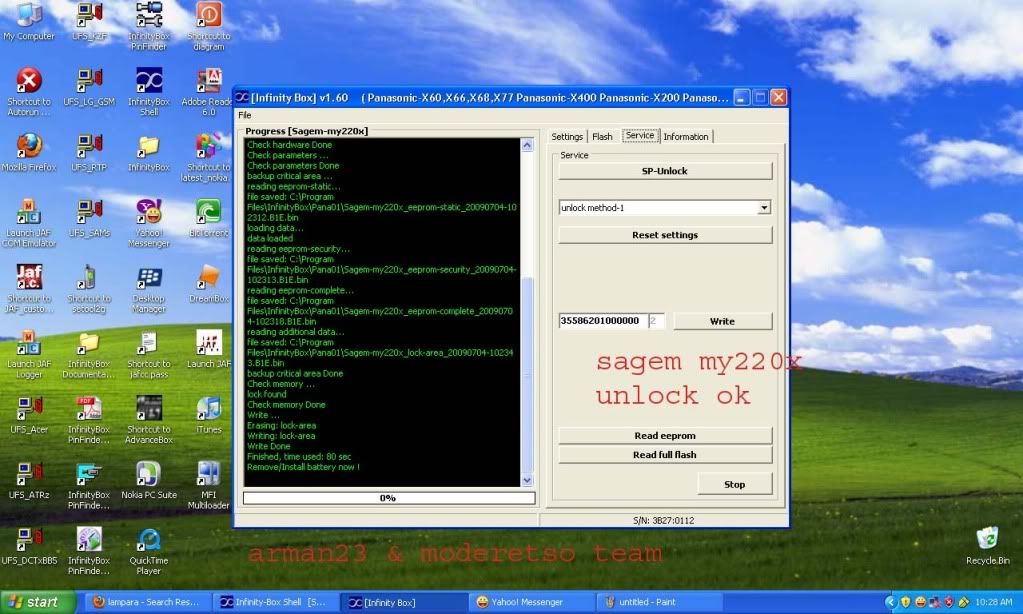Click the Write button
This screenshot has height=614, width=1023.
[722, 321]
